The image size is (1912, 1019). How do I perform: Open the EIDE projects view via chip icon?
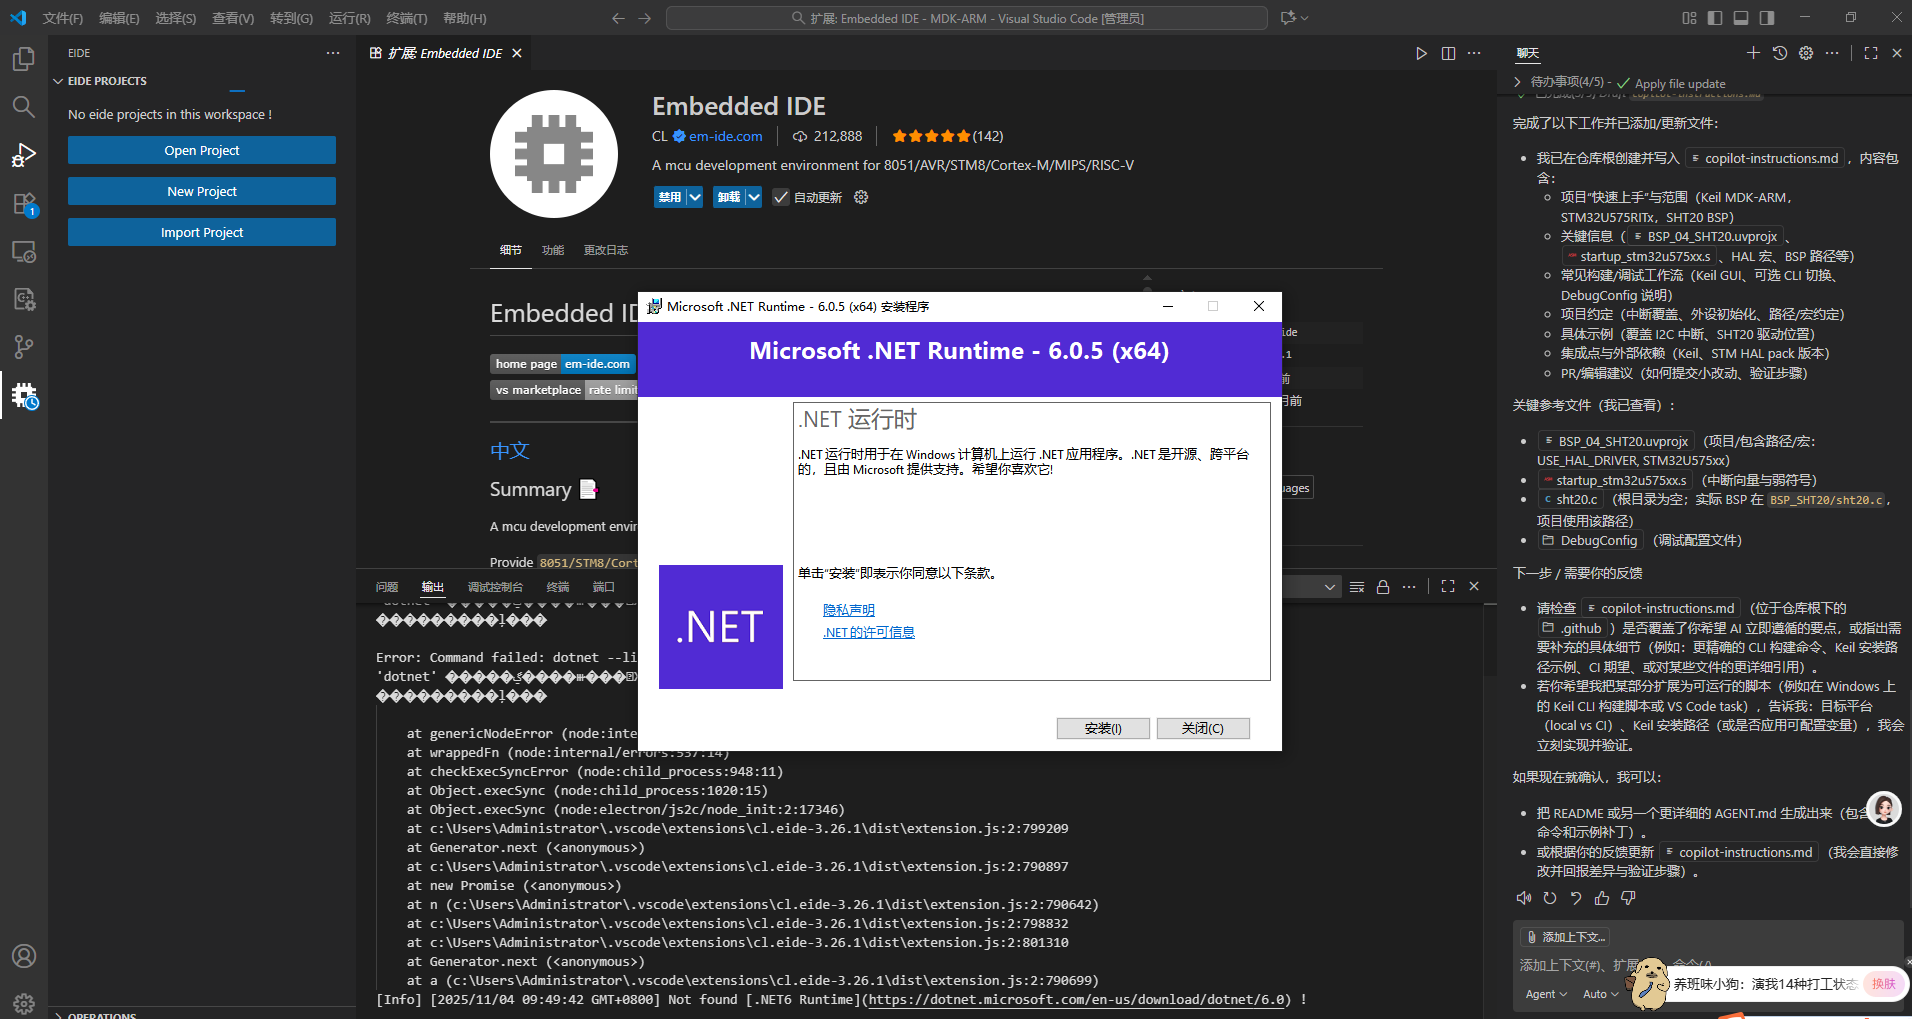pos(24,394)
